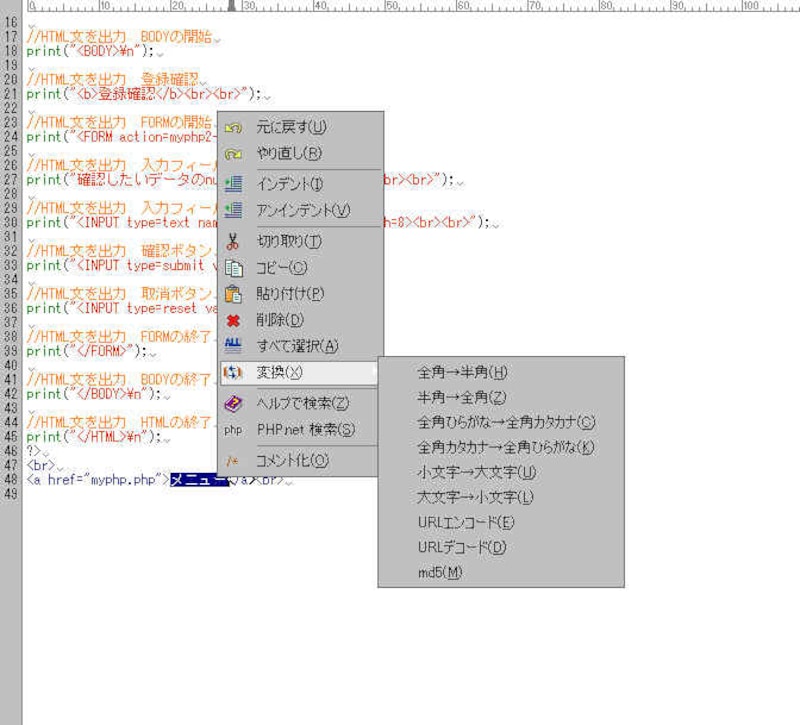
Task: Click the indent icon beside インデント
Action: click(x=233, y=184)
